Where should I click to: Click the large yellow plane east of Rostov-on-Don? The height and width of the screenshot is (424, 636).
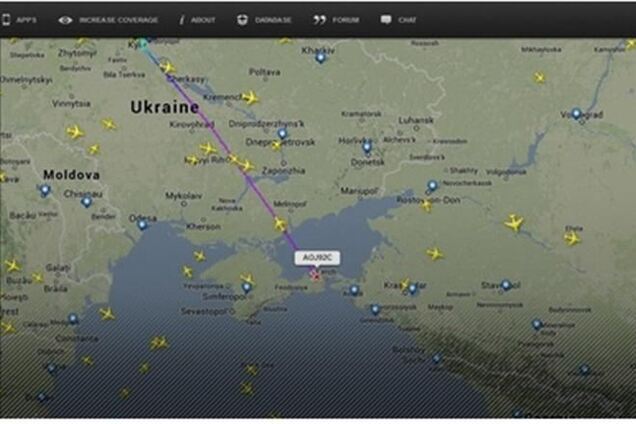514,223
